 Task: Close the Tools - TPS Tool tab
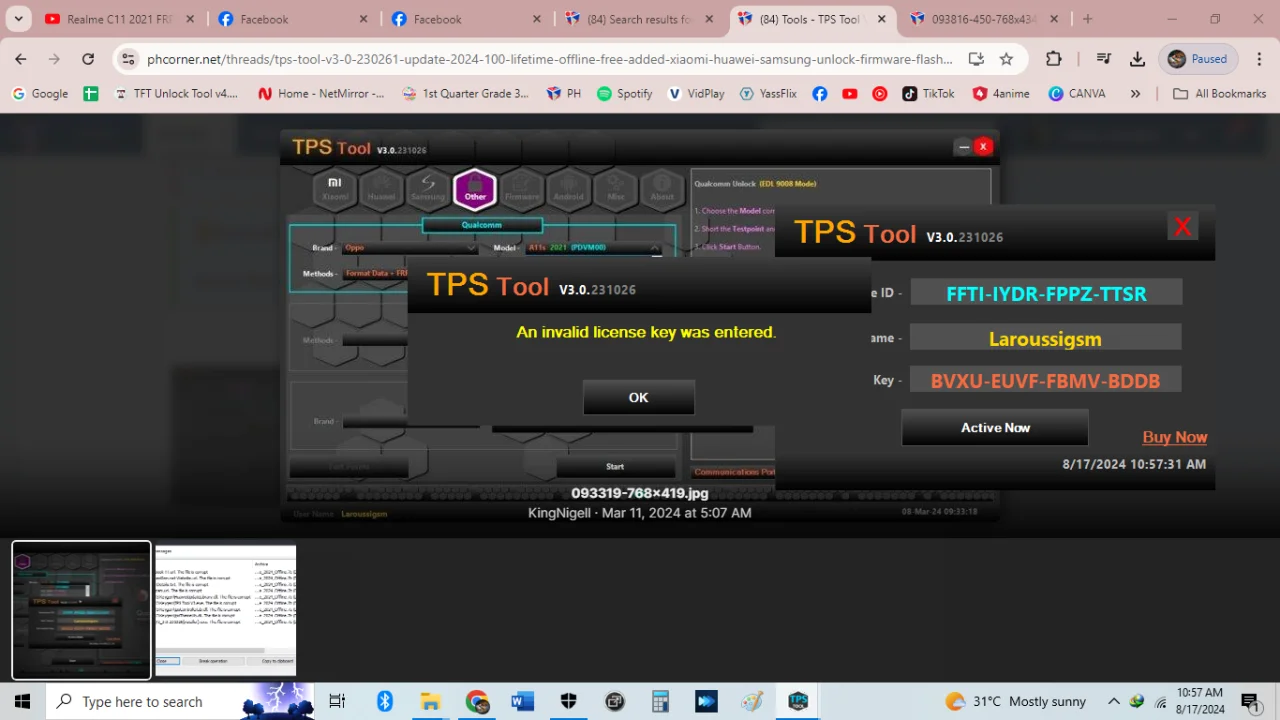pos(884,19)
